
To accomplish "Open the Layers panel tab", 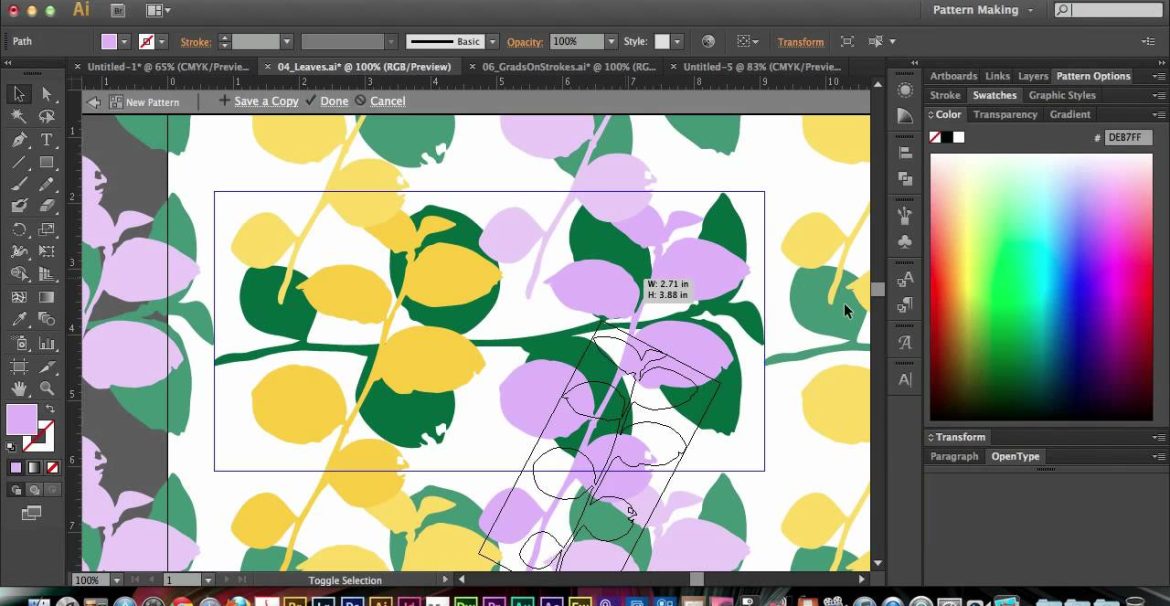I will tap(1033, 76).
